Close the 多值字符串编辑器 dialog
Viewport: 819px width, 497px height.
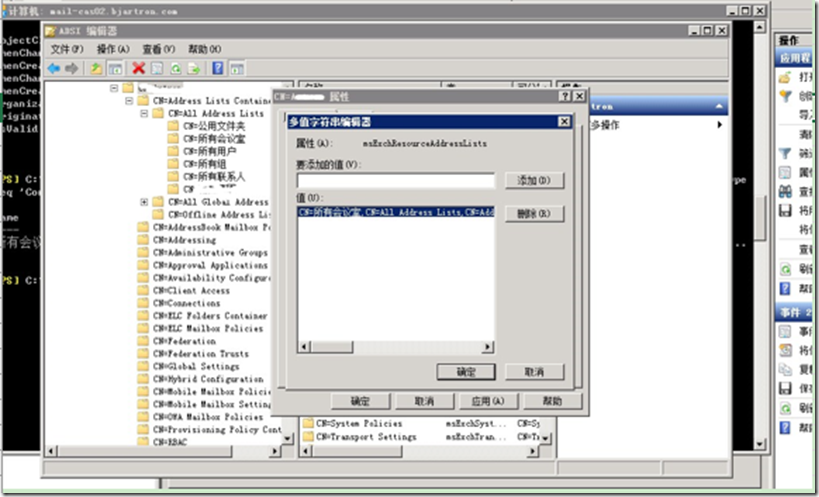(564, 122)
